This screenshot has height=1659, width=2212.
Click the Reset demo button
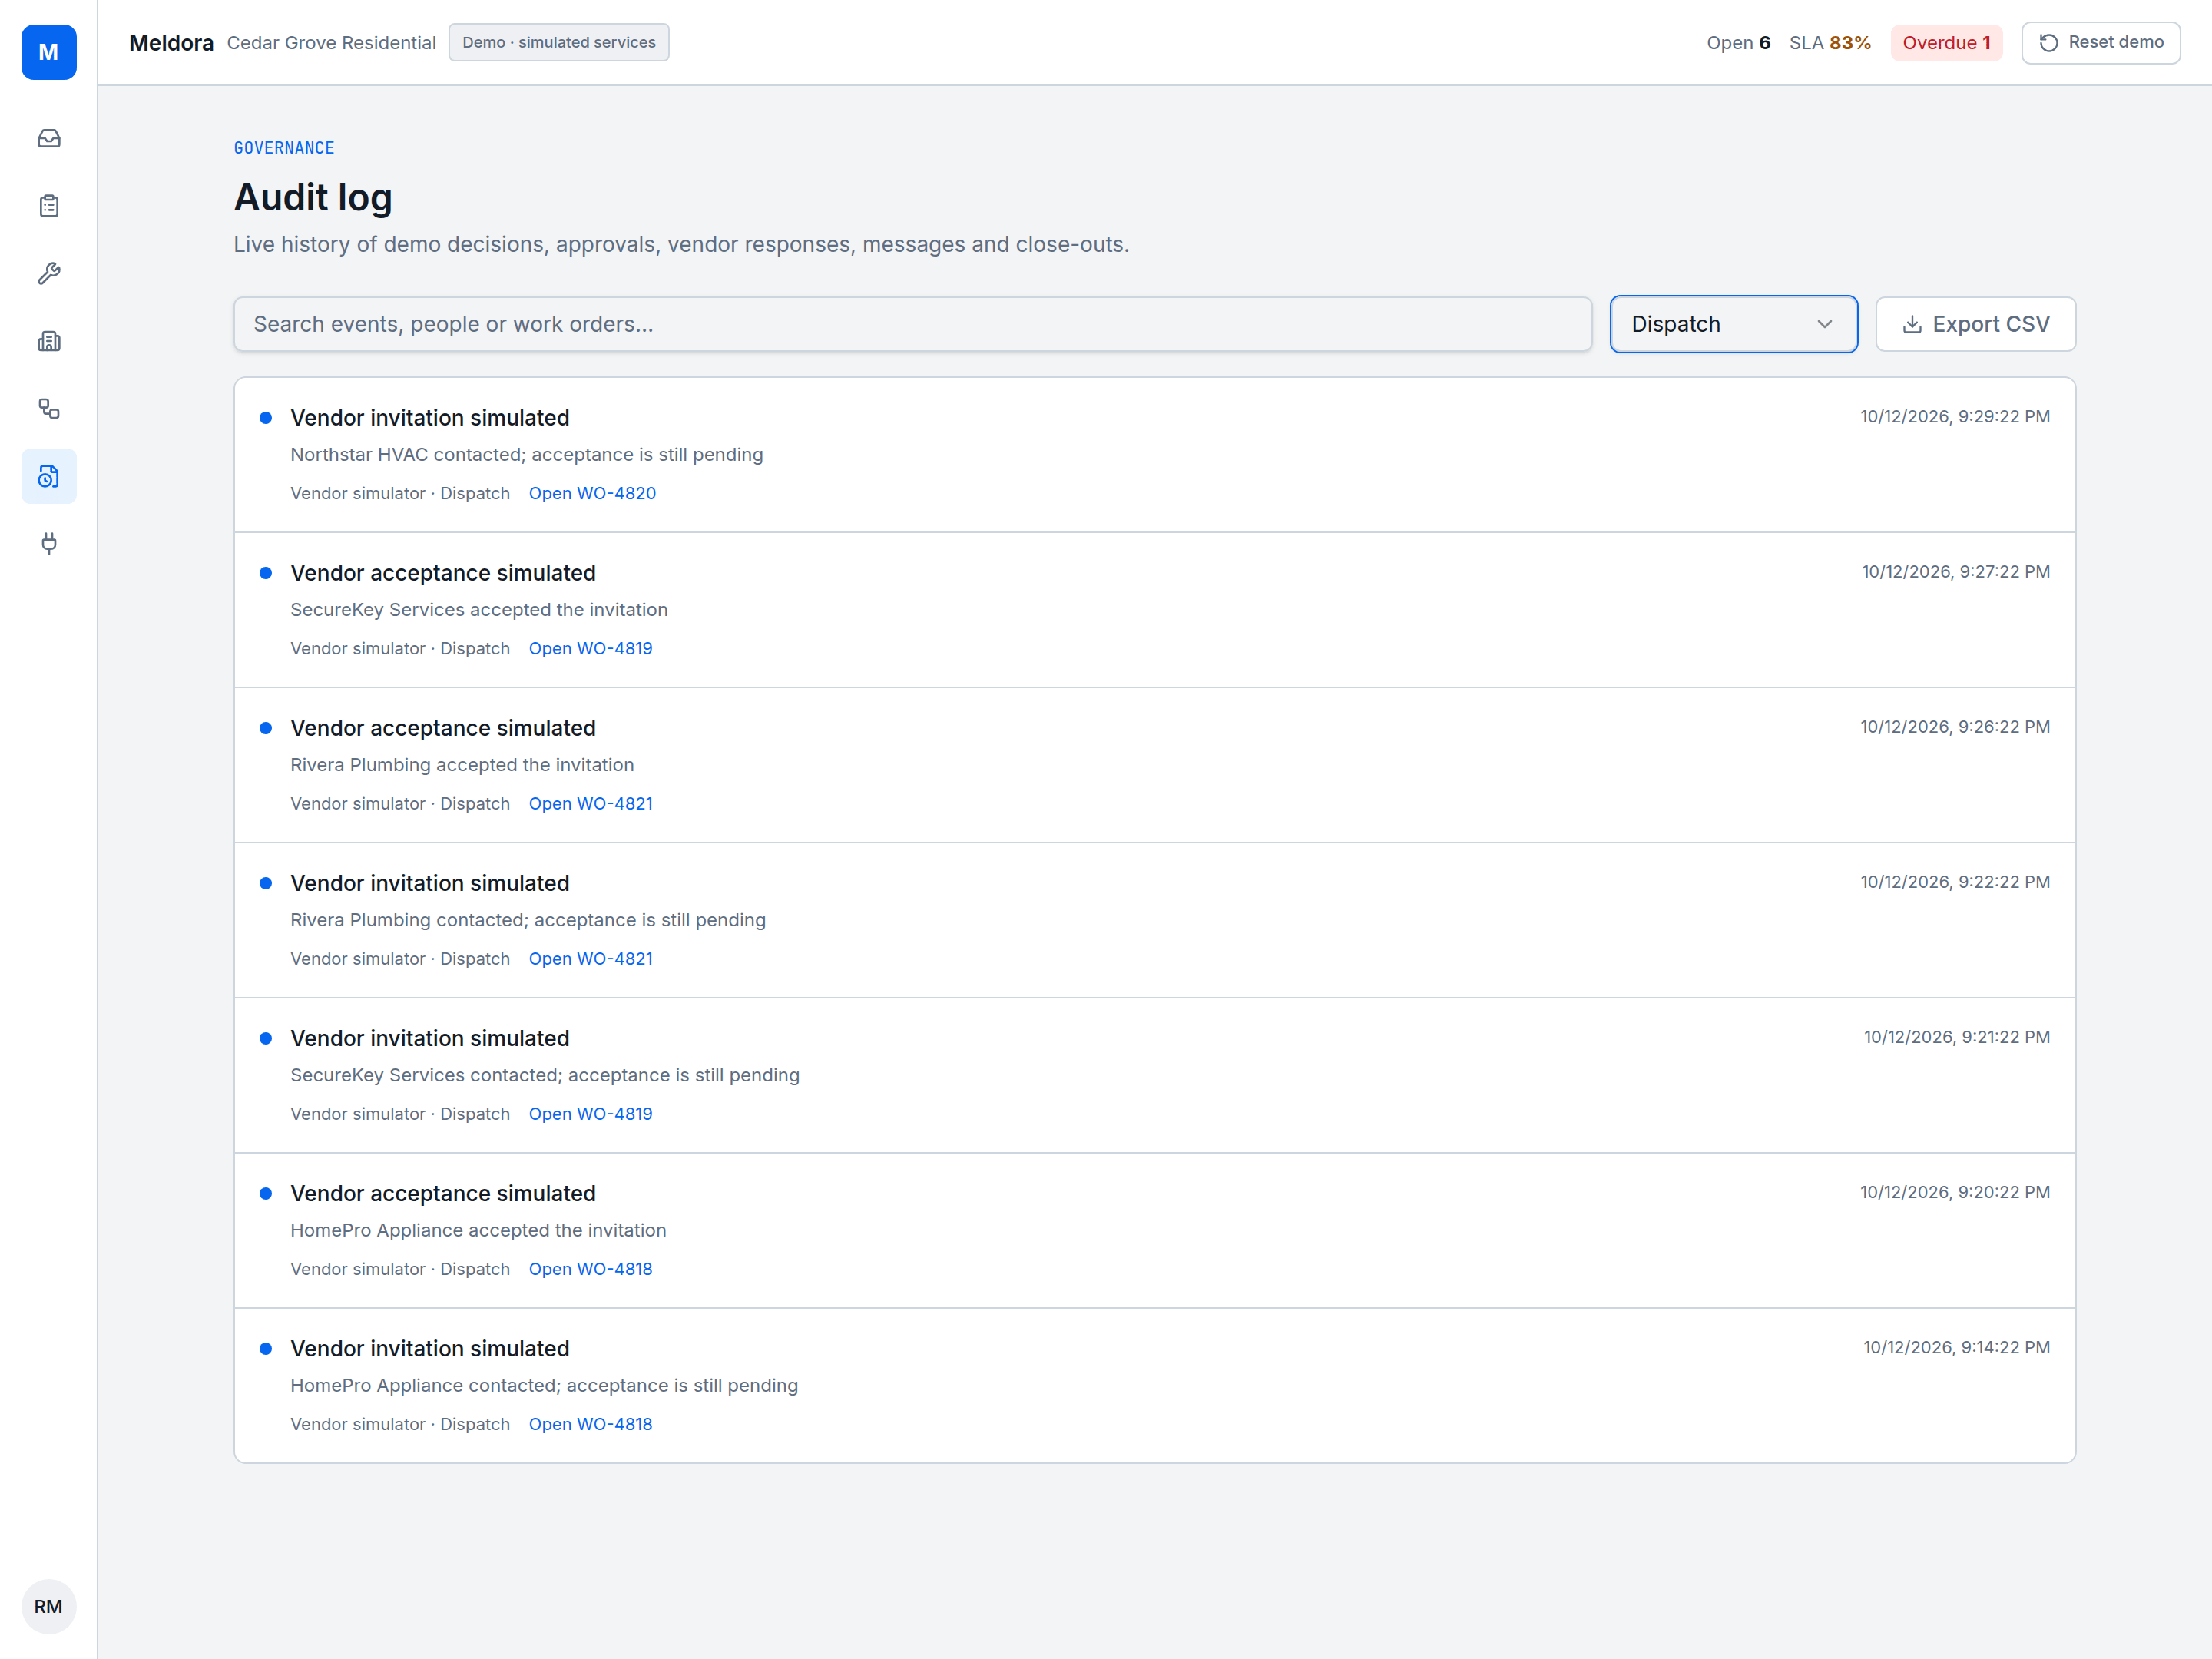point(2100,42)
